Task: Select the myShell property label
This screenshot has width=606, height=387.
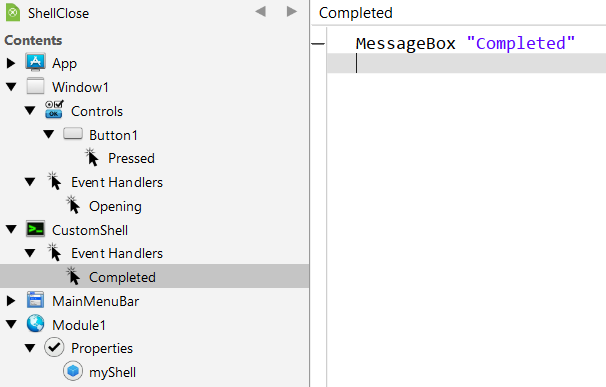Action: tap(112, 372)
